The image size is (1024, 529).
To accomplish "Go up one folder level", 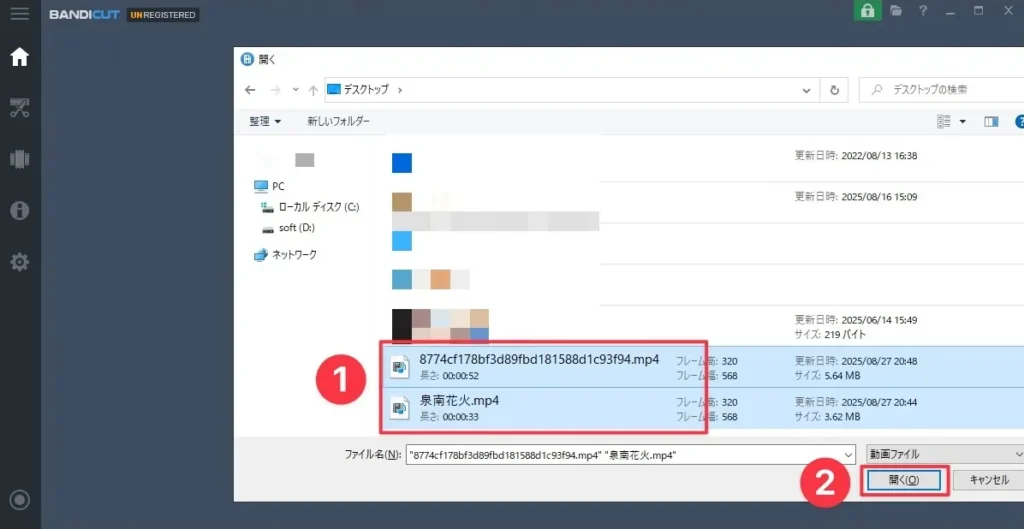I will tap(313, 90).
